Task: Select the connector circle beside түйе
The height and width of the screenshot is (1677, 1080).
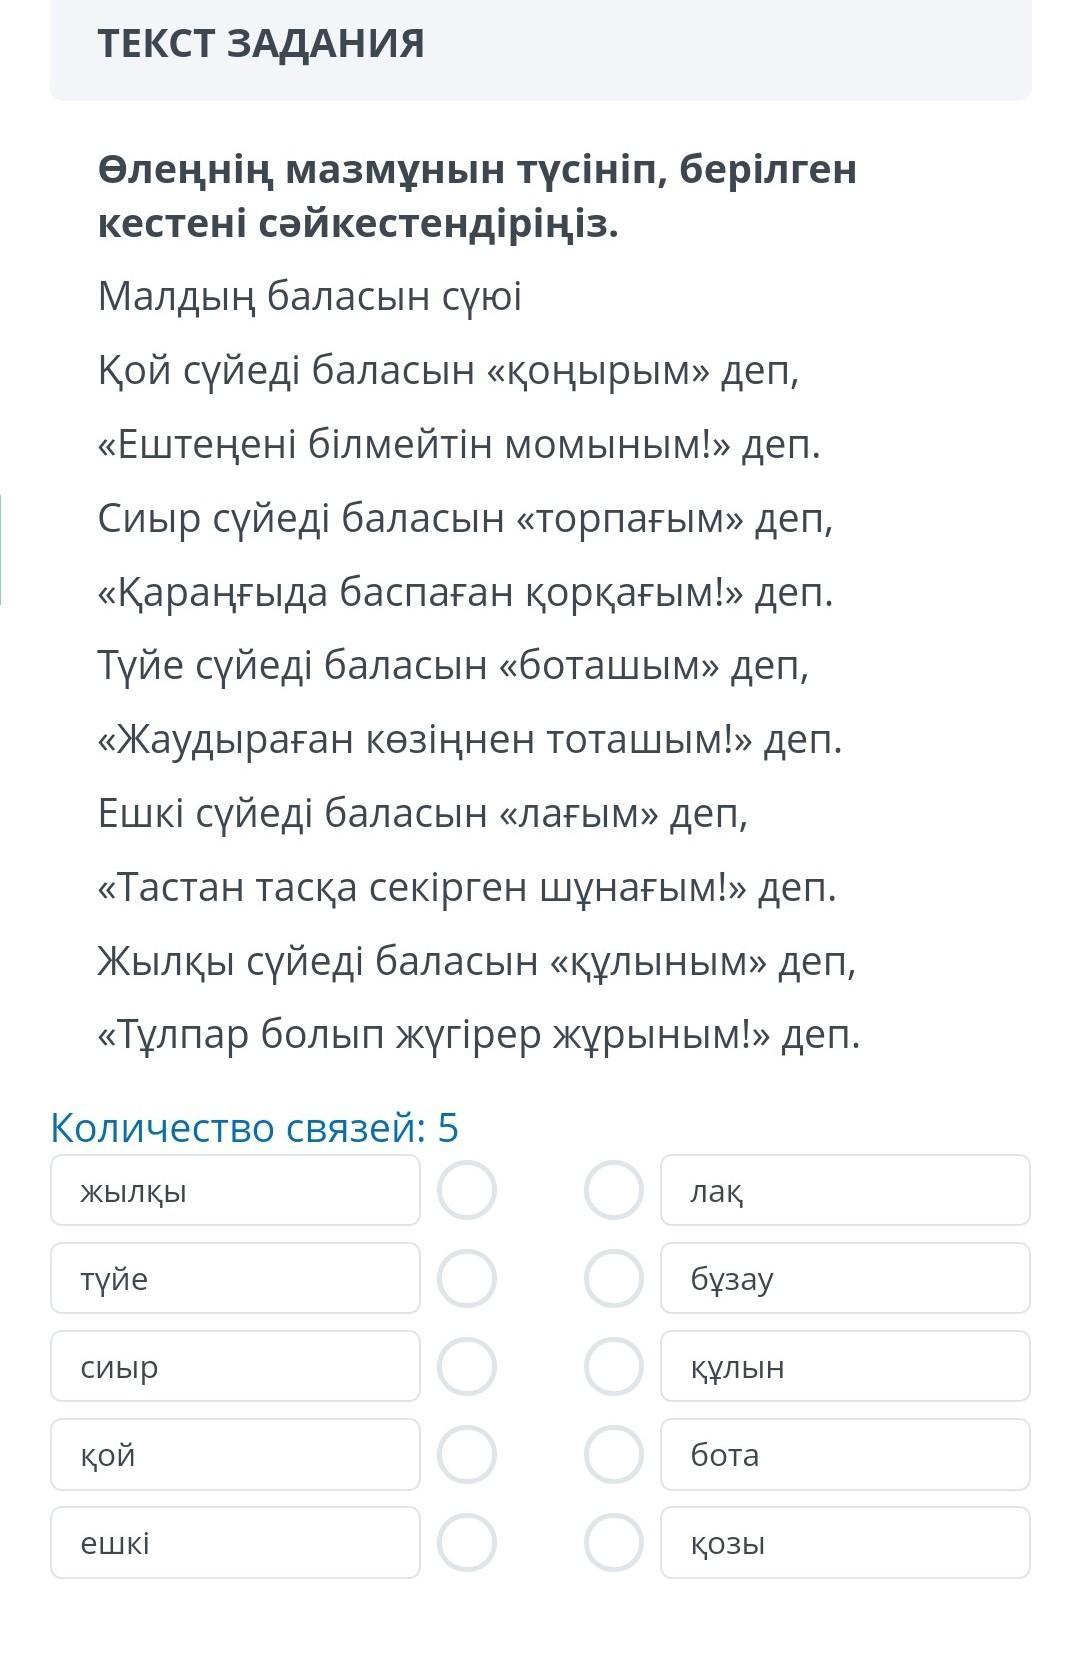Action: click(467, 1278)
